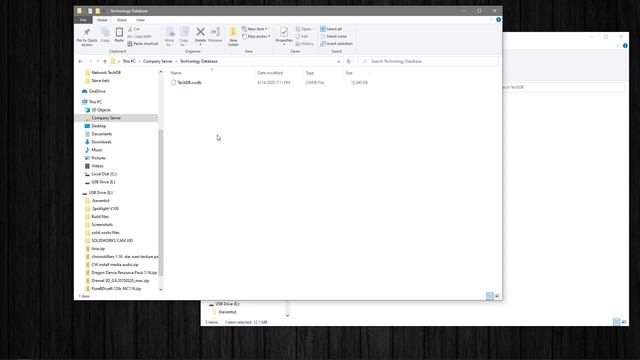Open the address bar history dropdown arrow
This screenshot has height=360, width=640.
[338, 61]
